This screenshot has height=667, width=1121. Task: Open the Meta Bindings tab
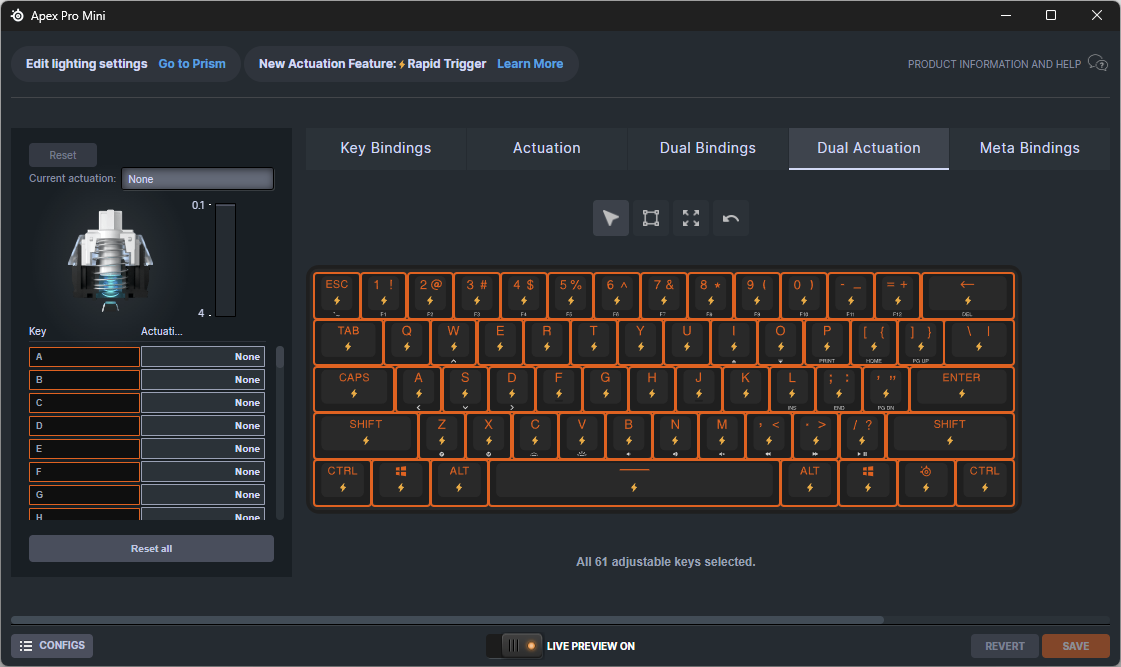1029,148
